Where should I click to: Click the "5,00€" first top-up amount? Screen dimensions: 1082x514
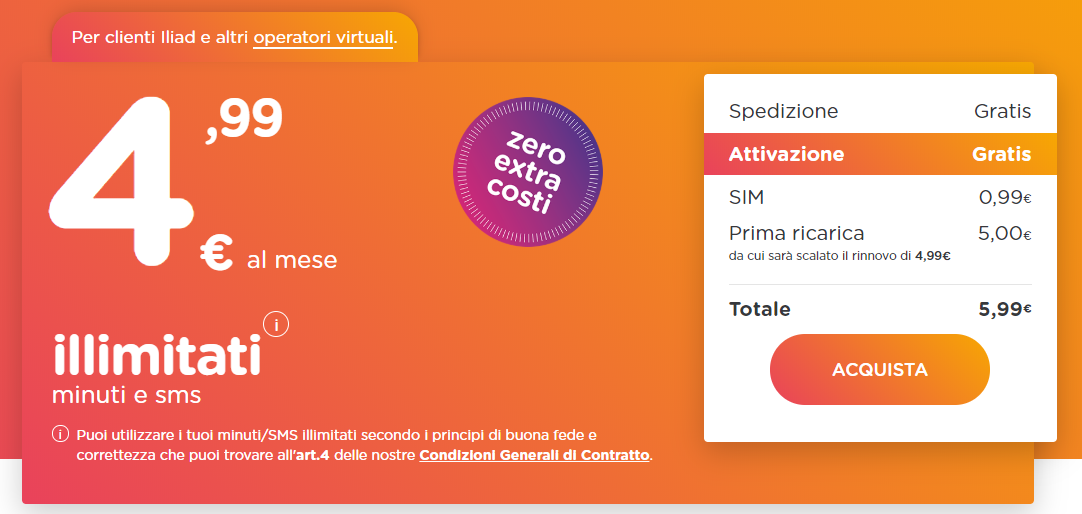(1004, 233)
